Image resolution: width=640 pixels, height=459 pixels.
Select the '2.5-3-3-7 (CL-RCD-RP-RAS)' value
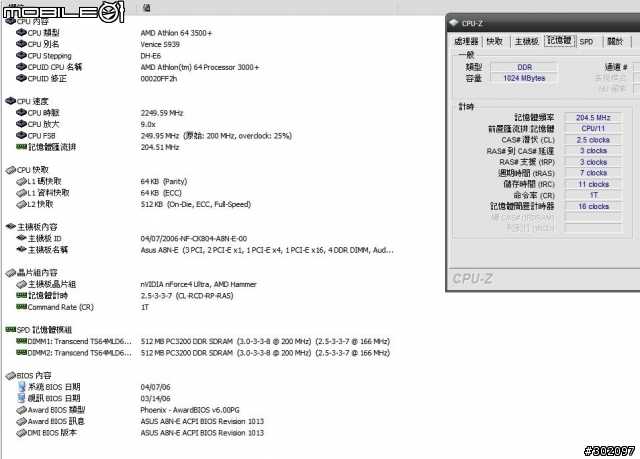click(187, 296)
